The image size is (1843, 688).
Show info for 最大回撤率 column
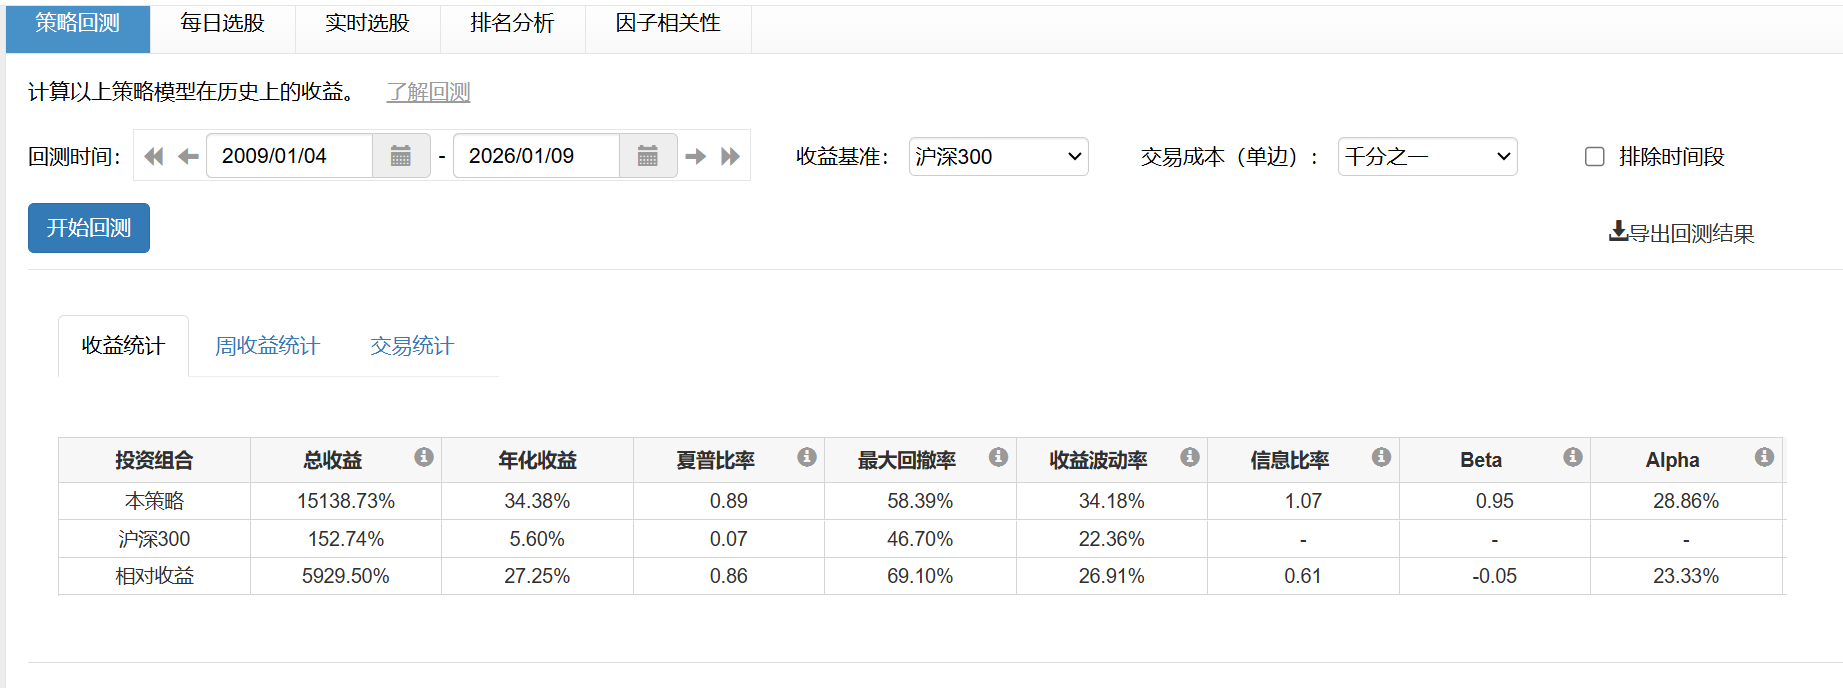coord(998,457)
